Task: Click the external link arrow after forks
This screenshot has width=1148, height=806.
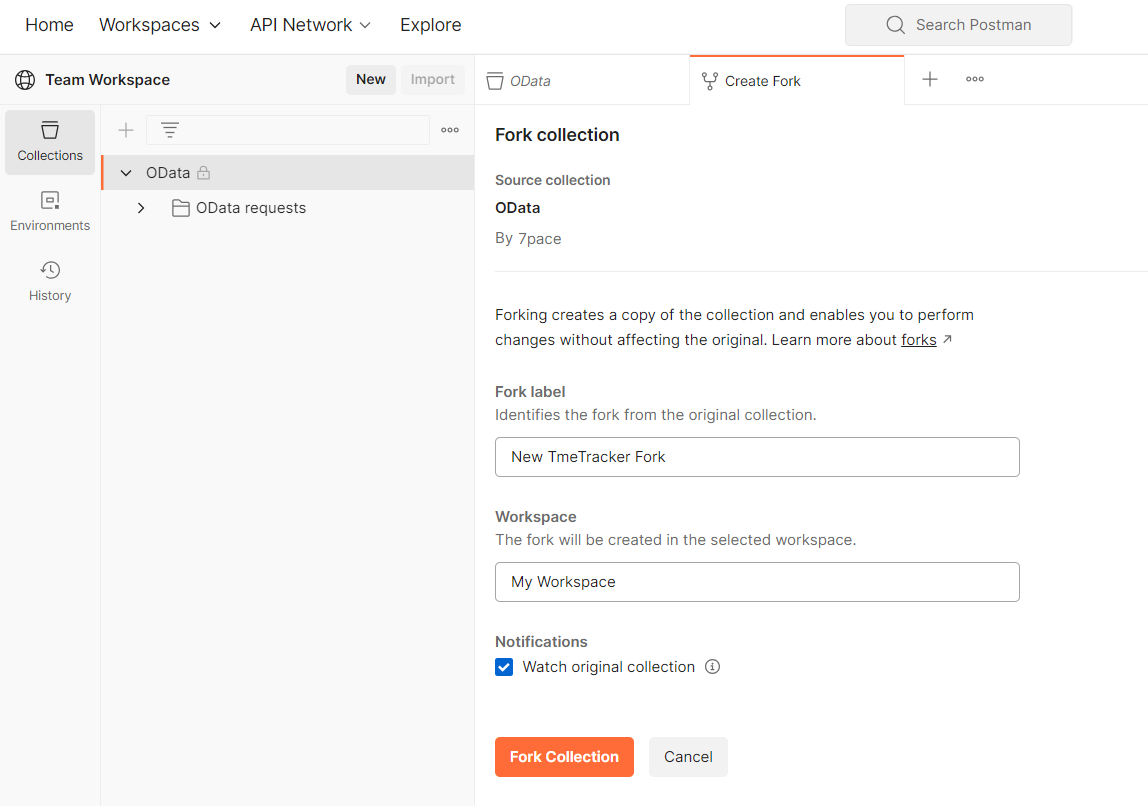Action: (x=947, y=340)
